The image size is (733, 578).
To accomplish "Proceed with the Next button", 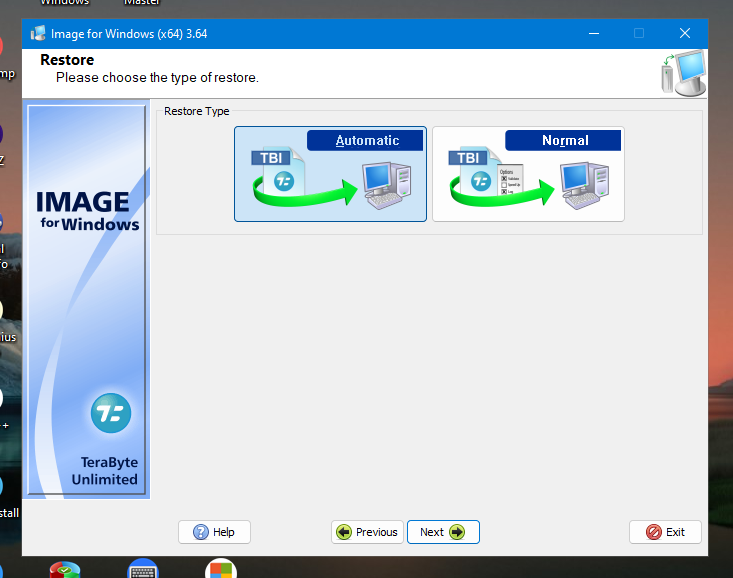I will pyautogui.click(x=443, y=532).
